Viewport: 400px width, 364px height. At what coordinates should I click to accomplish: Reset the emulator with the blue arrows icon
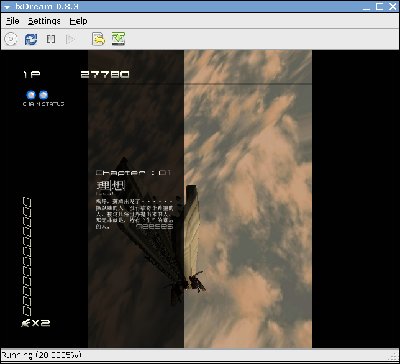click(31, 39)
